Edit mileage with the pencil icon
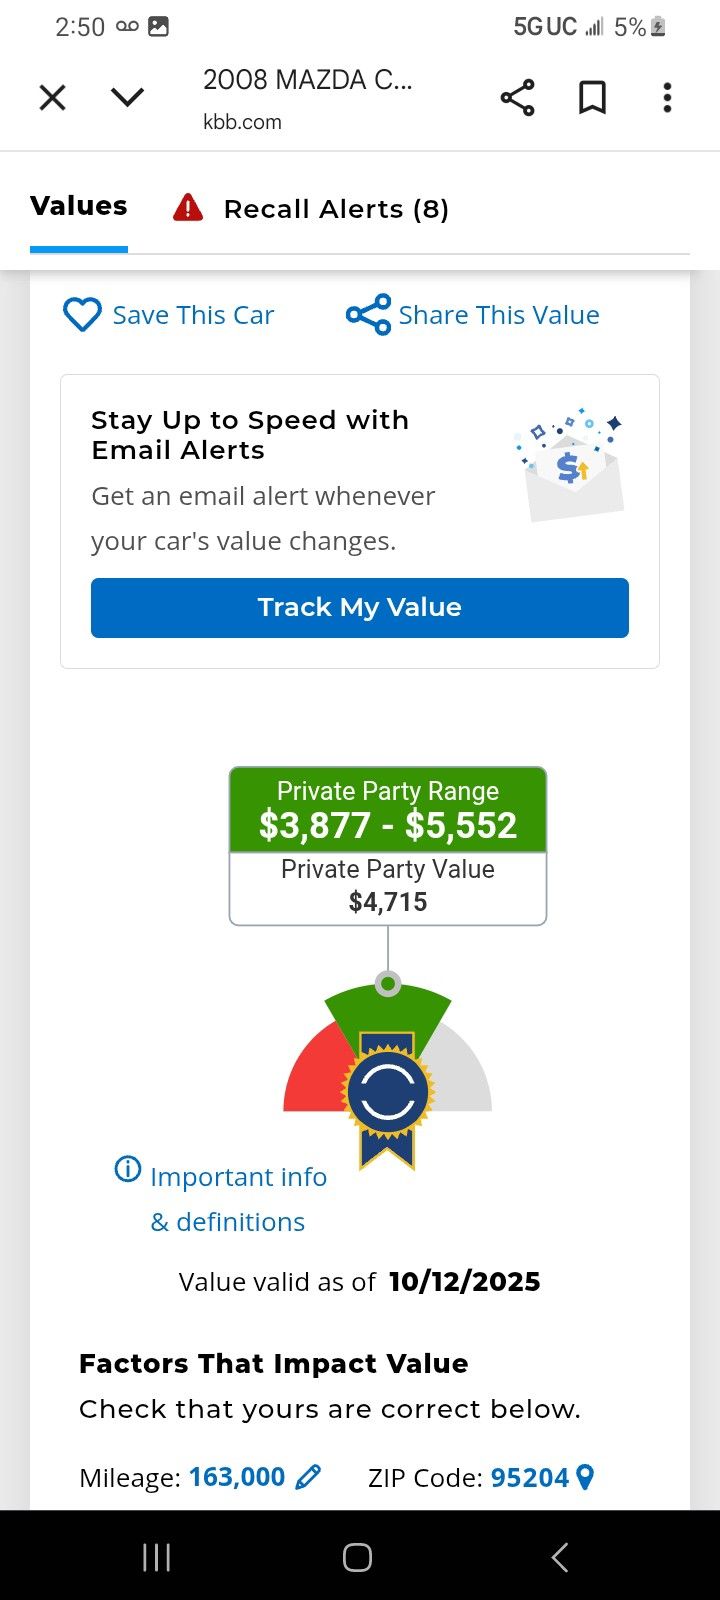 [309, 1477]
